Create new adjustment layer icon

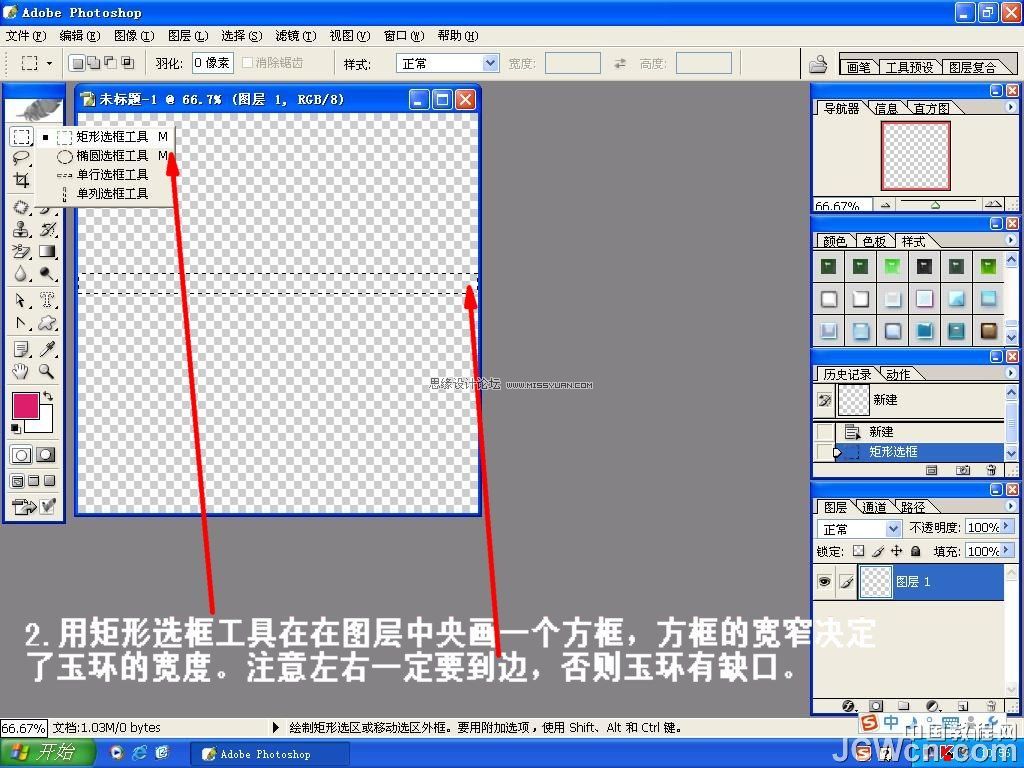click(933, 706)
